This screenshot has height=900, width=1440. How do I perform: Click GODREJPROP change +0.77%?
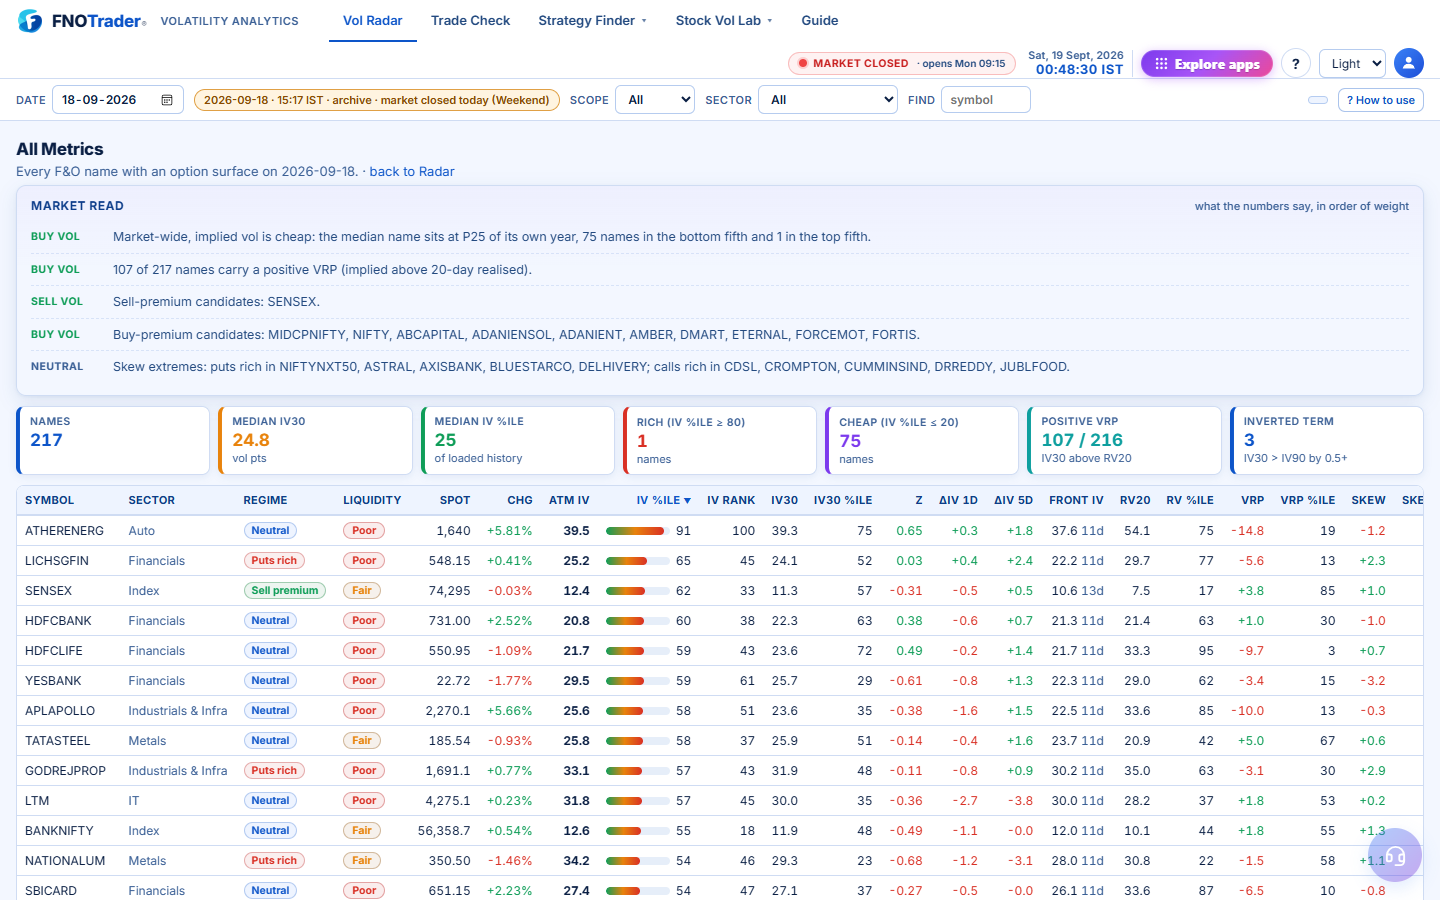(x=509, y=771)
